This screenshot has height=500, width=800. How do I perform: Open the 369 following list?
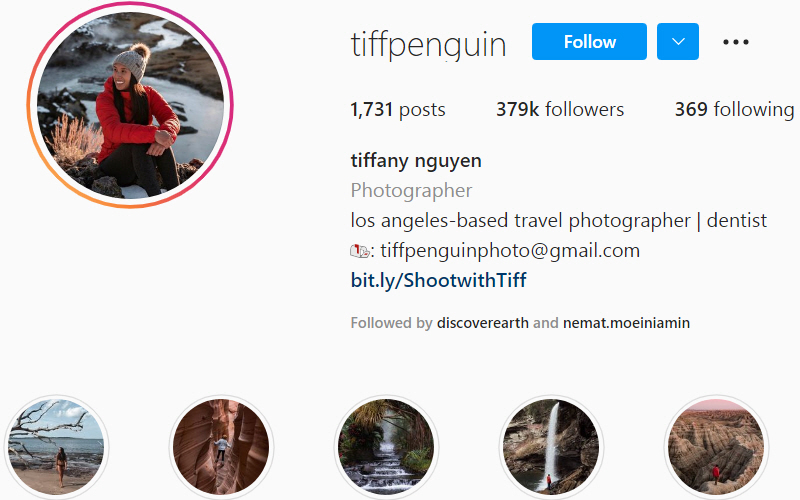[x=734, y=109]
